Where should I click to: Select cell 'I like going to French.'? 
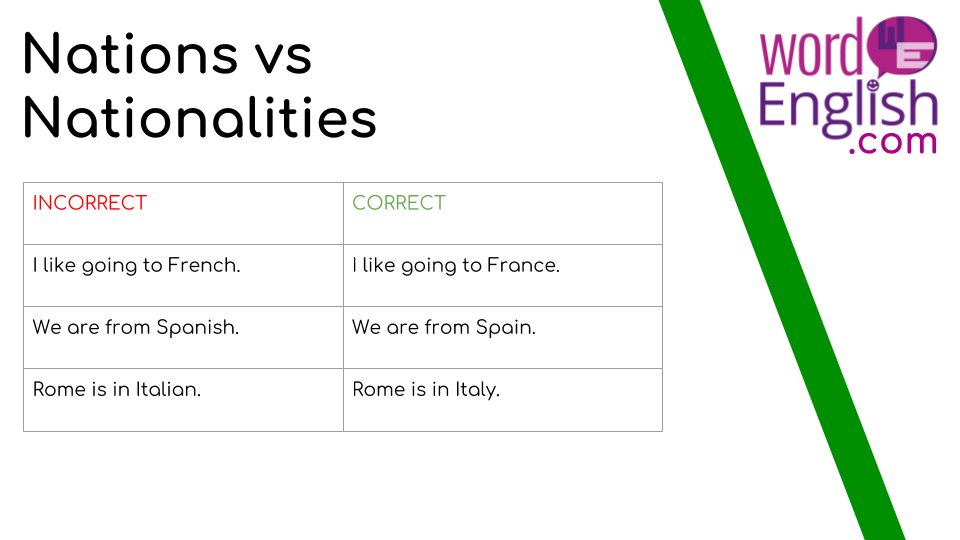pos(183,276)
